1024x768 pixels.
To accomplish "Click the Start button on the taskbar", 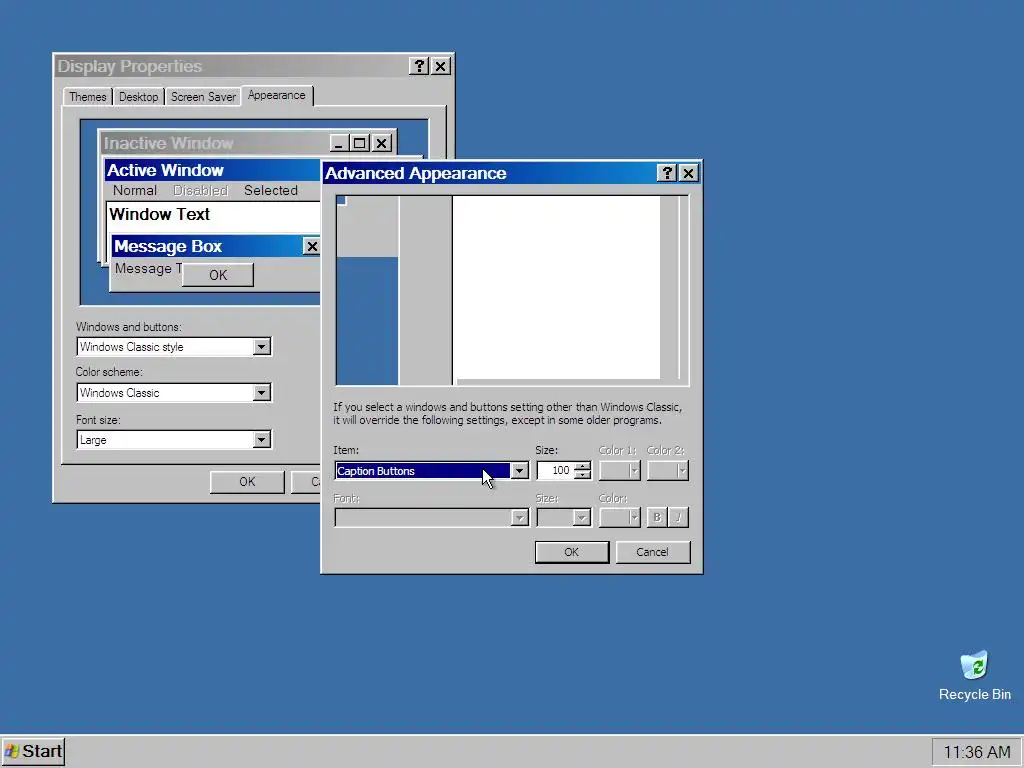I will coord(33,752).
